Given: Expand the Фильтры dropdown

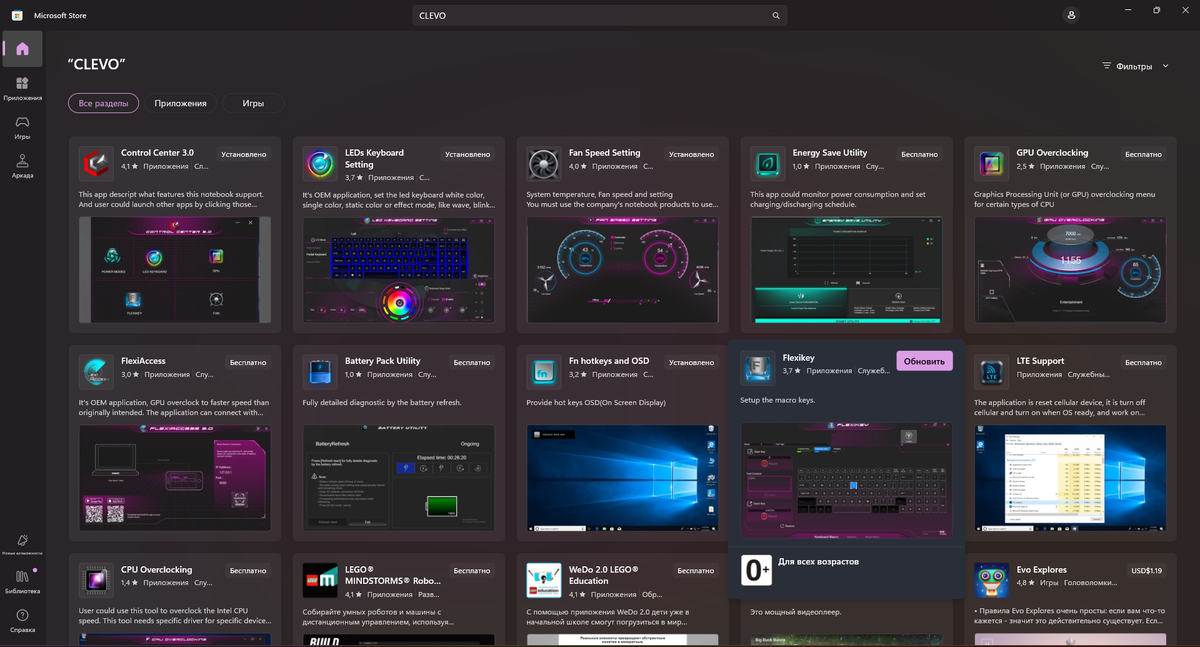Looking at the screenshot, I should click(x=1136, y=66).
